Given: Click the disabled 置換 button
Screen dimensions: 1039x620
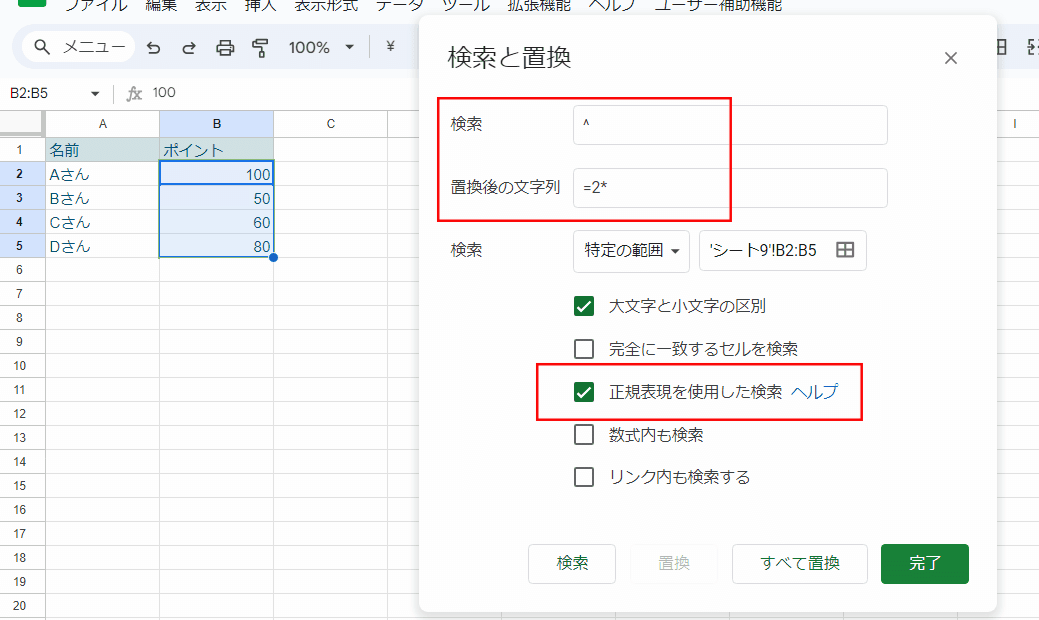Looking at the screenshot, I should pyautogui.click(x=674, y=564).
